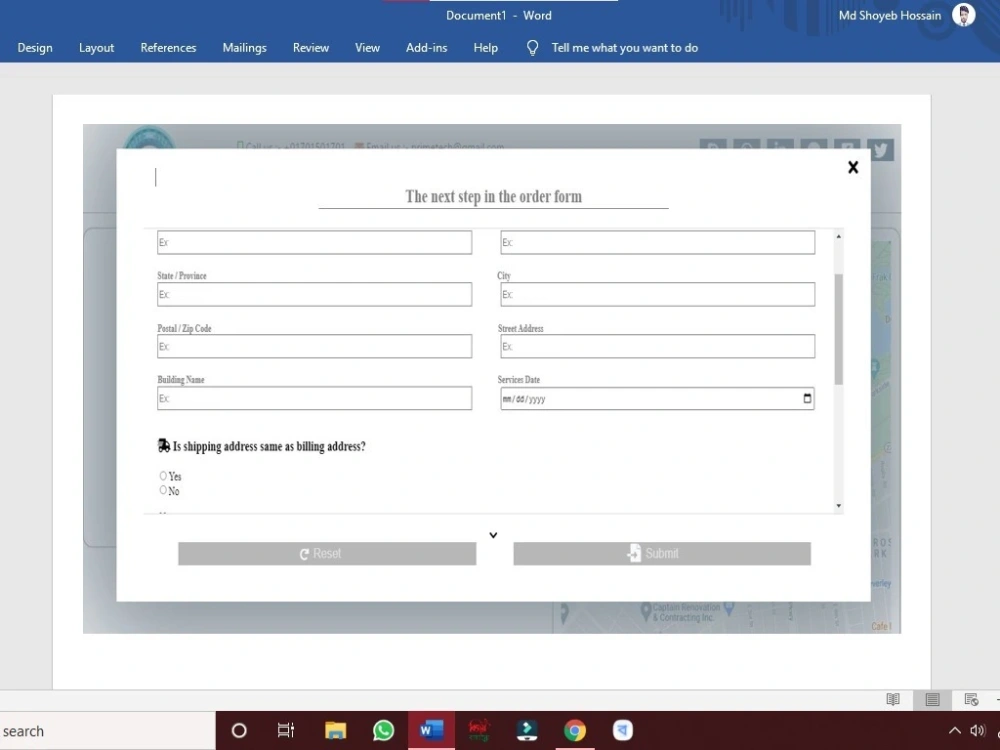Switch to Read Mode view in the status bar

893,700
